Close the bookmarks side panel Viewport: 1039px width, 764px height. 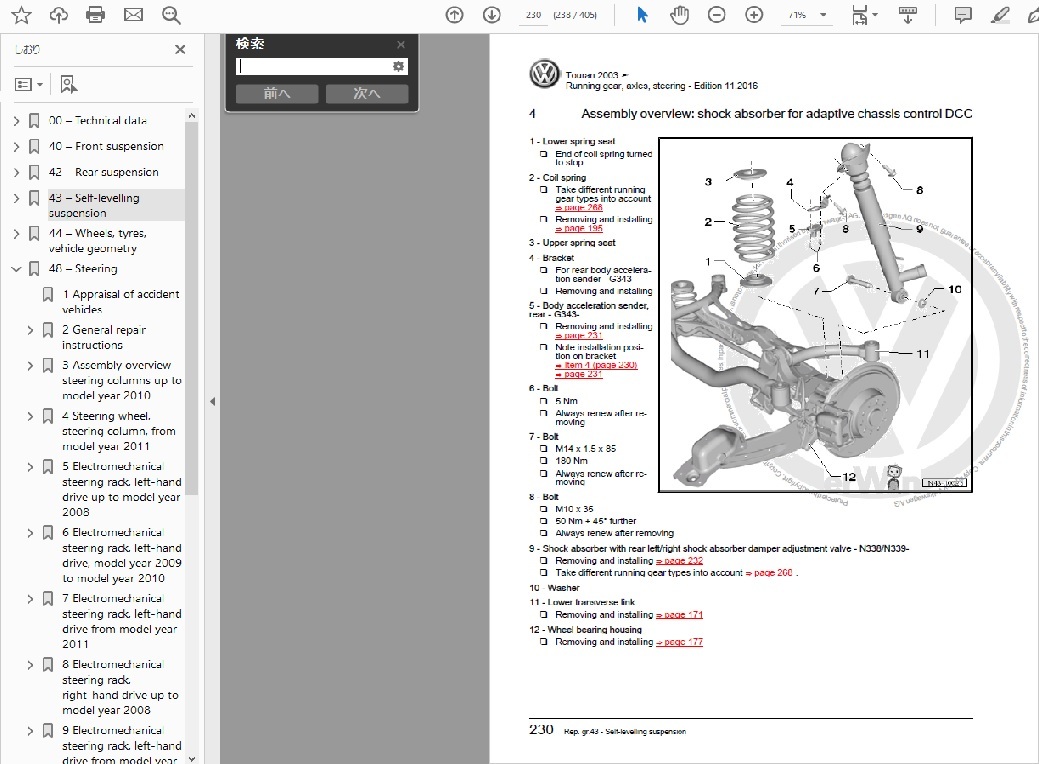click(180, 49)
